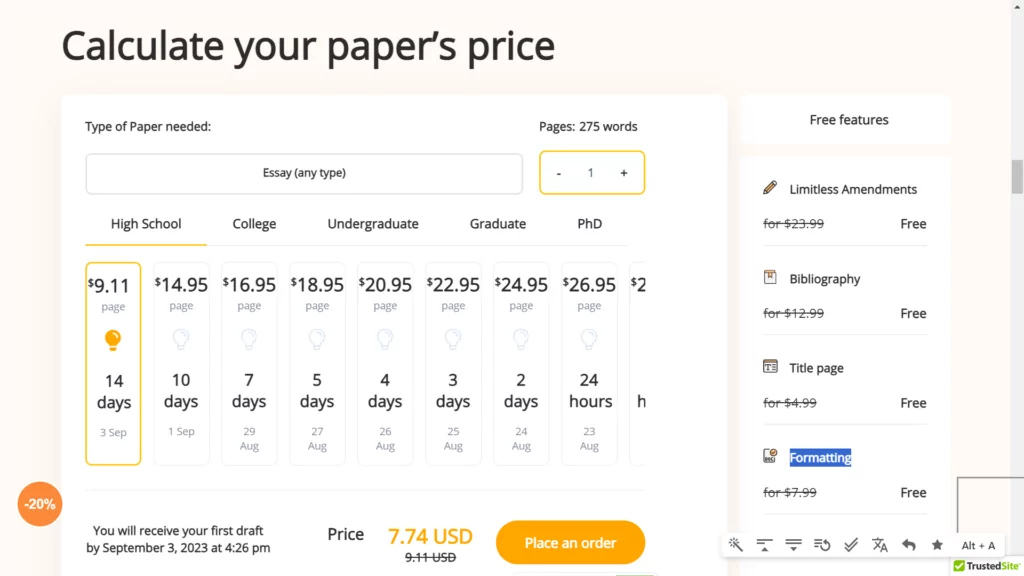The image size is (1024, 576).
Task: Click the magic wand icon in floating toolbar
Action: (x=735, y=545)
